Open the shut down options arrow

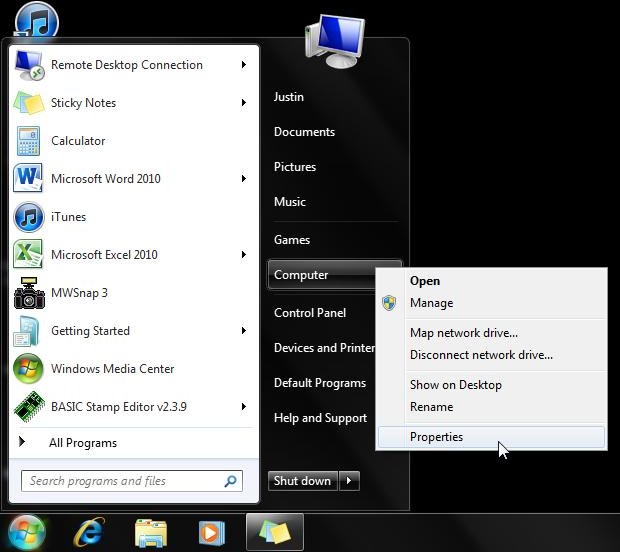tap(350, 481)
